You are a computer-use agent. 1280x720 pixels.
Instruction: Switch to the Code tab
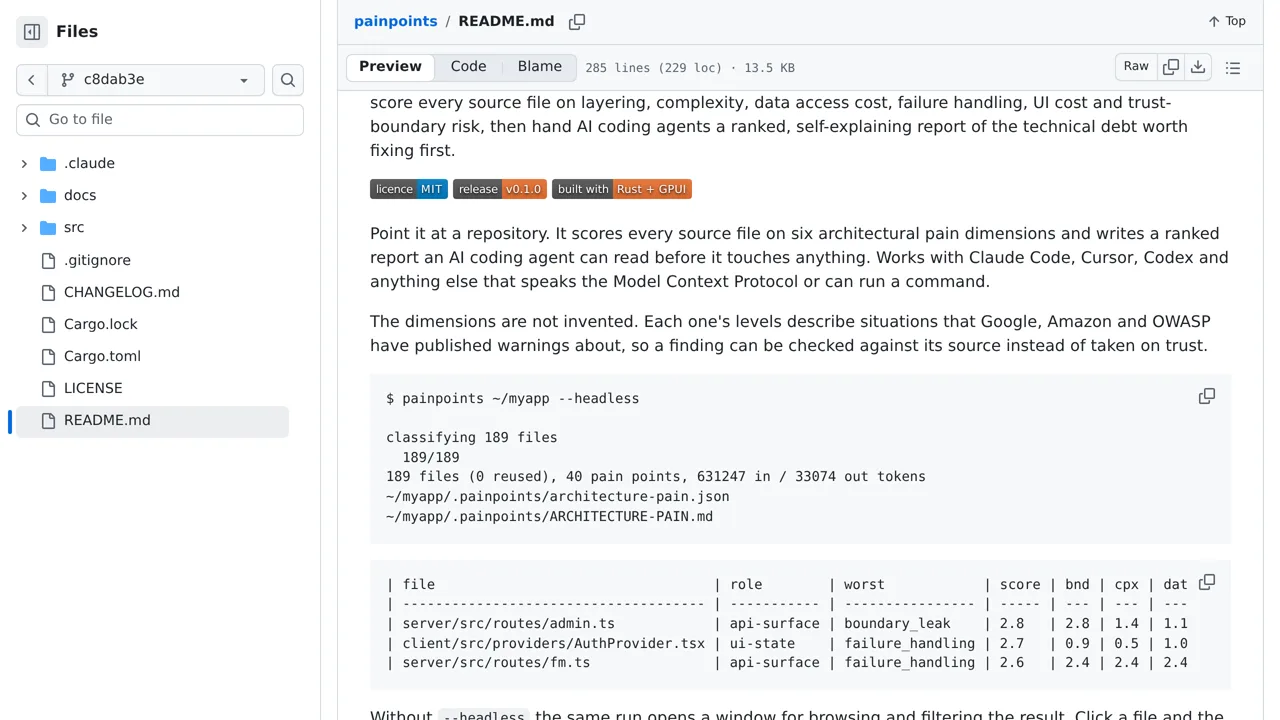(x=468, y=67)
